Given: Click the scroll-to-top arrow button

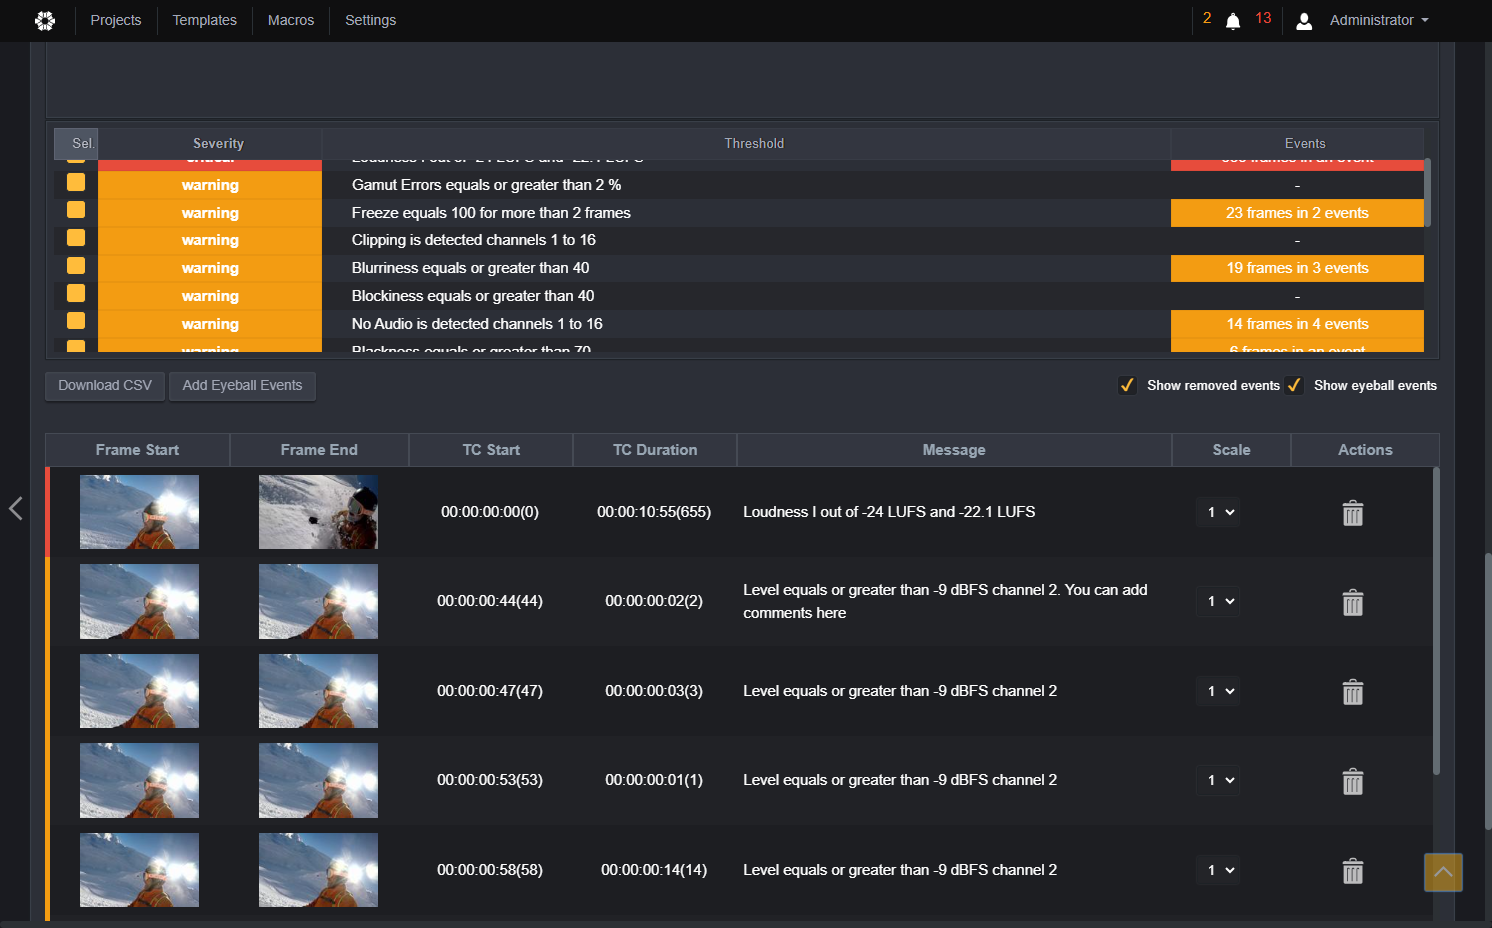Looking at the screenshot, I should [1443, 872].
